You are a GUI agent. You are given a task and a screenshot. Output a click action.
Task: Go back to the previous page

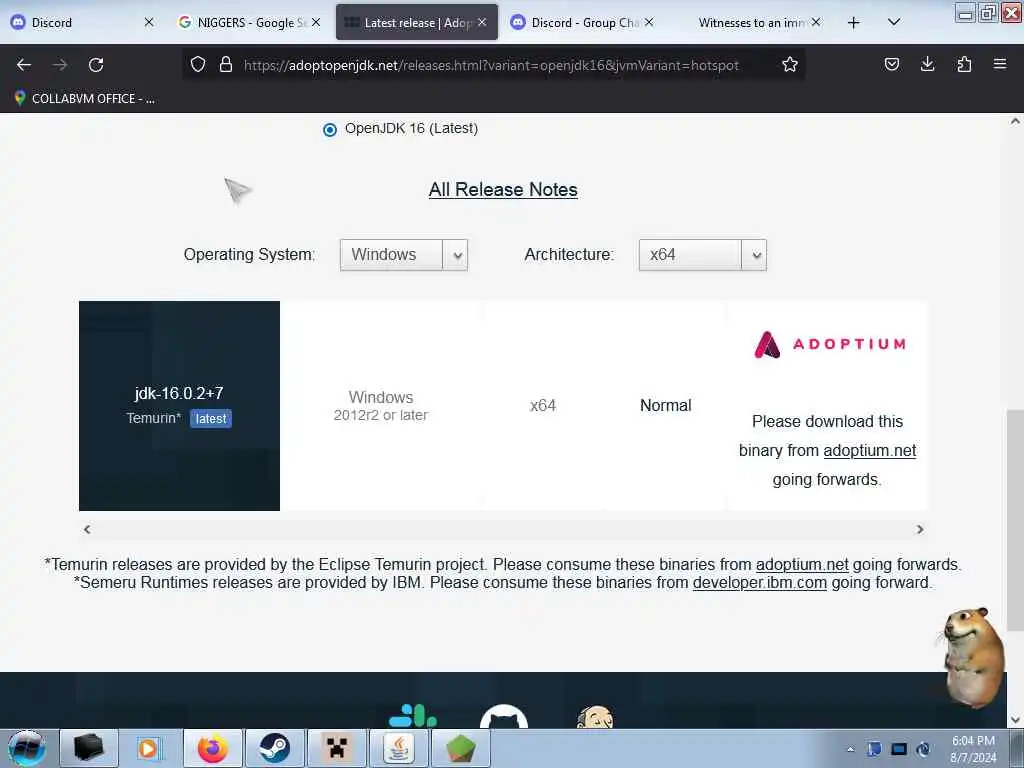tap(24, 65)
